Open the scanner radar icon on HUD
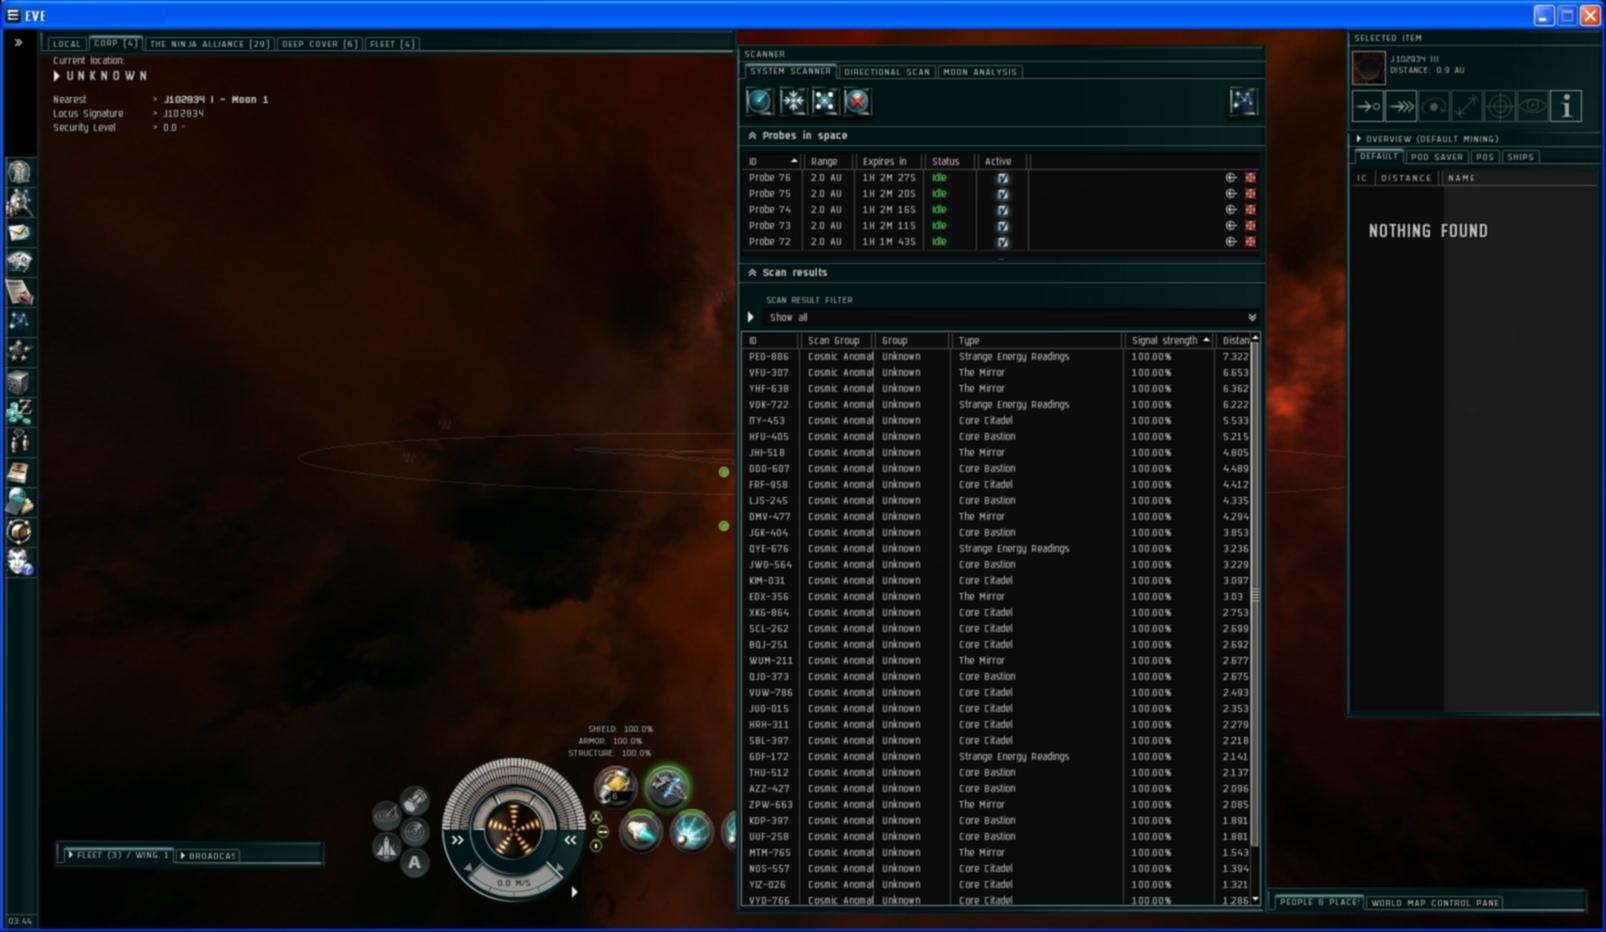 (415, 831)
